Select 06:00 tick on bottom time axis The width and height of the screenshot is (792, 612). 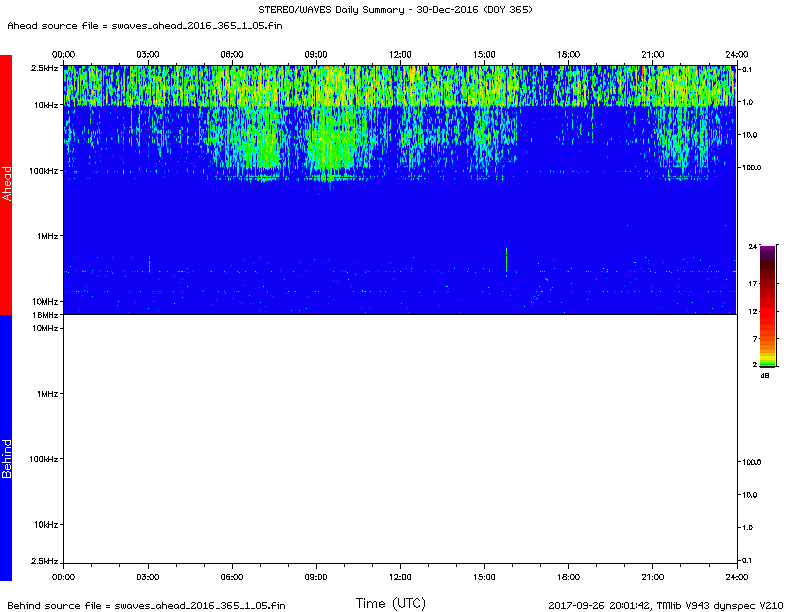232,577
